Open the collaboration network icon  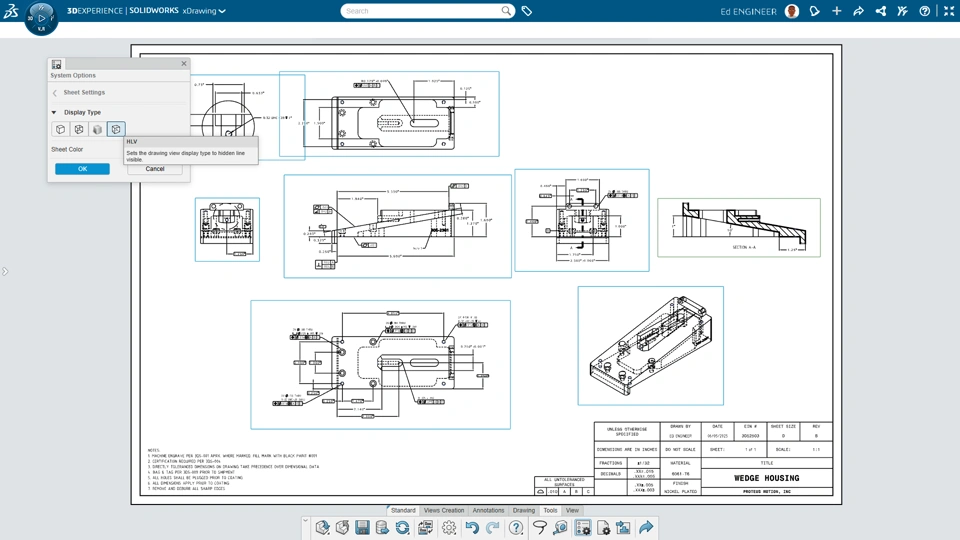[x=880, y=11]
